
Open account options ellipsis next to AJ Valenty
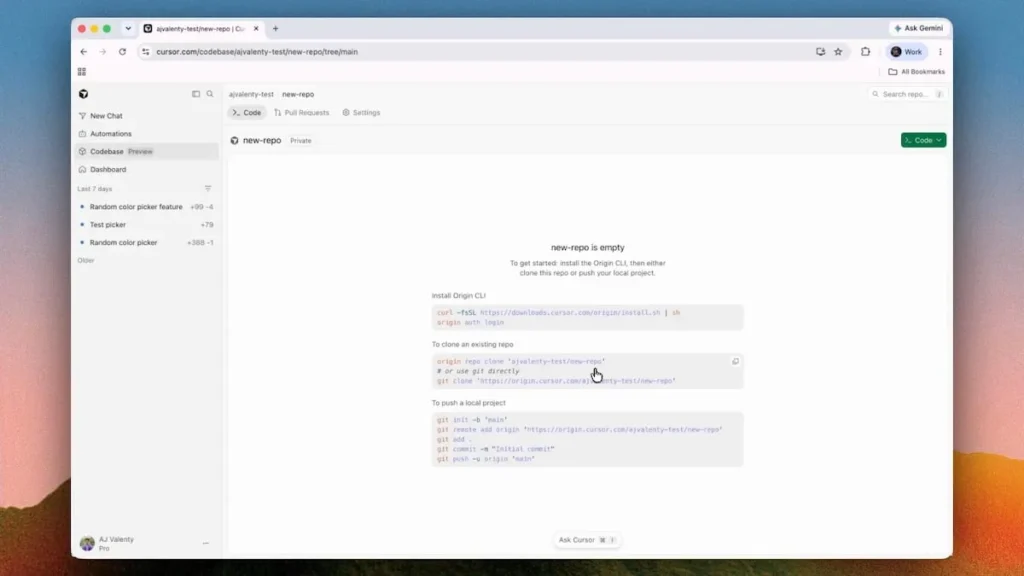206,543
